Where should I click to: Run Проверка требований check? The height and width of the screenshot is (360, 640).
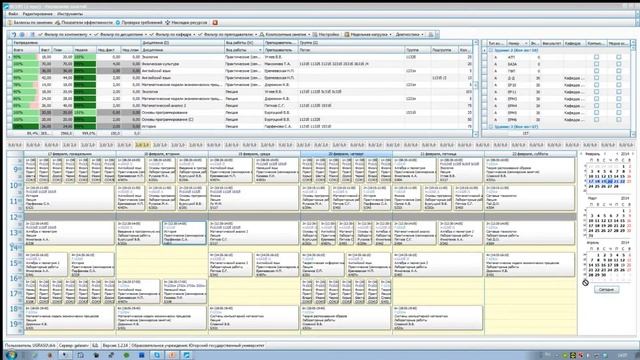point(139,23)
